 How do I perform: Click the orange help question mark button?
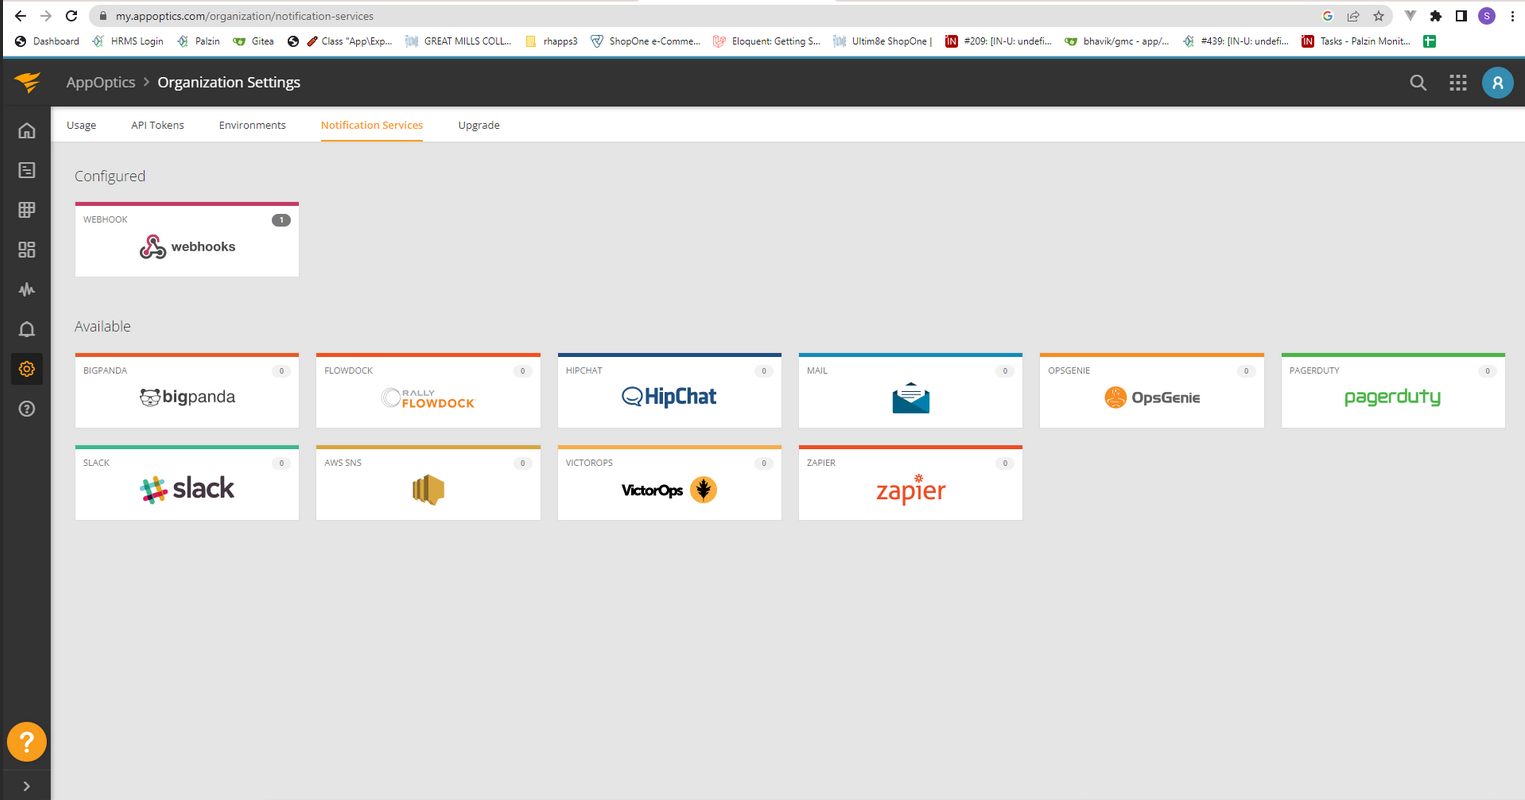27,742
